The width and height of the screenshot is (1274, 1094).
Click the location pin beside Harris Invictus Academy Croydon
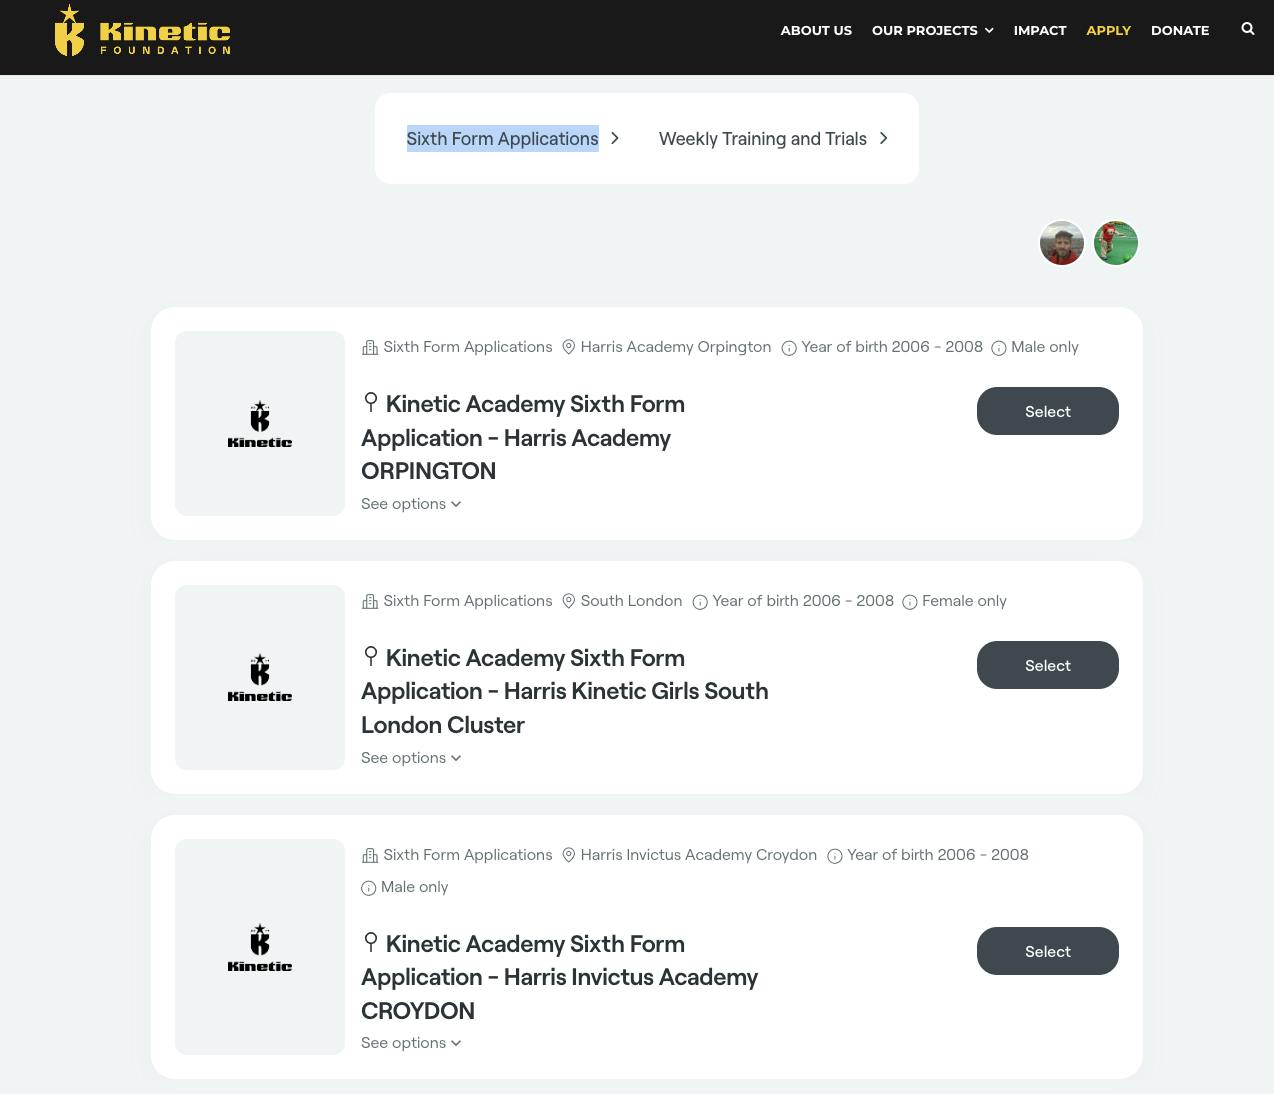pos(569,855)
